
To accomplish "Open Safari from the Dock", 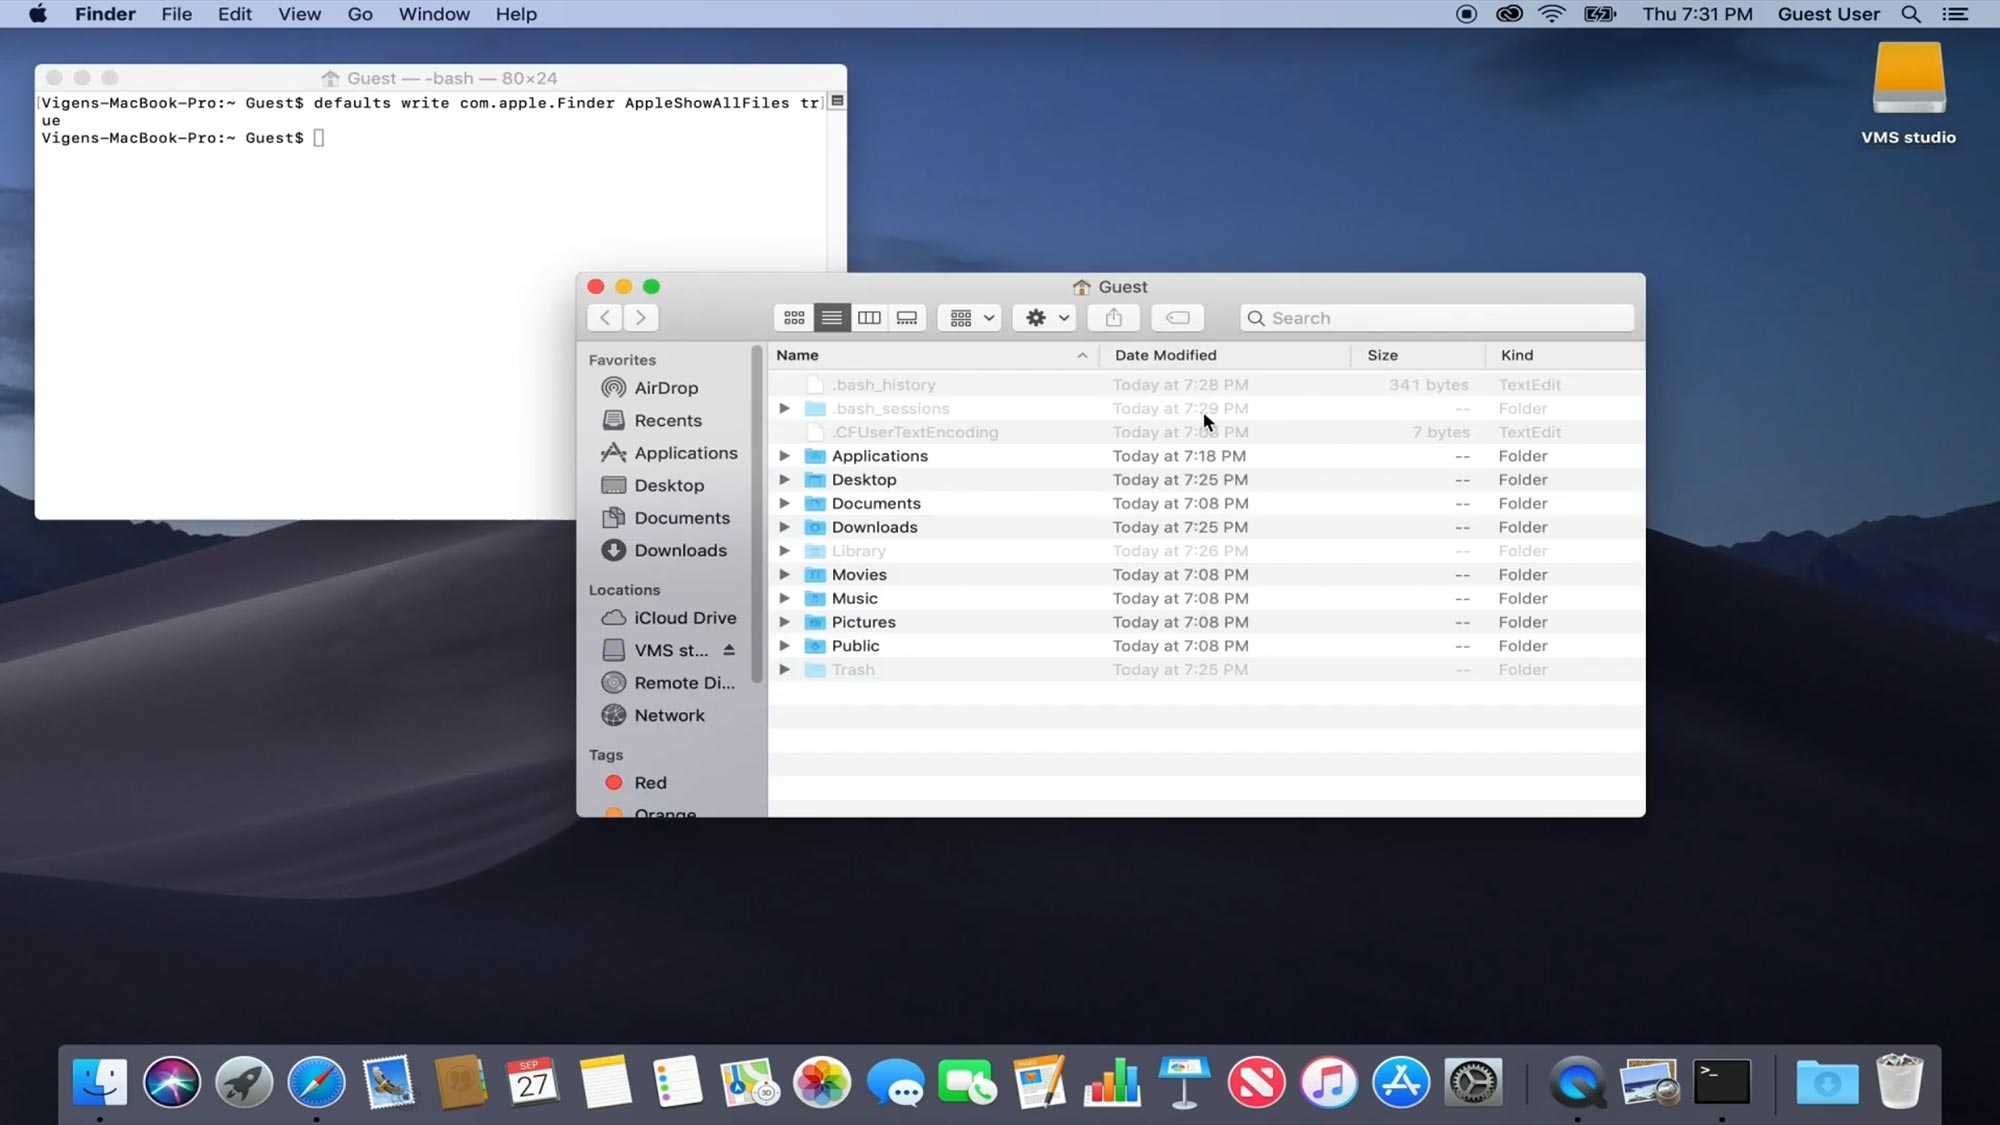I will [316, 1082].
